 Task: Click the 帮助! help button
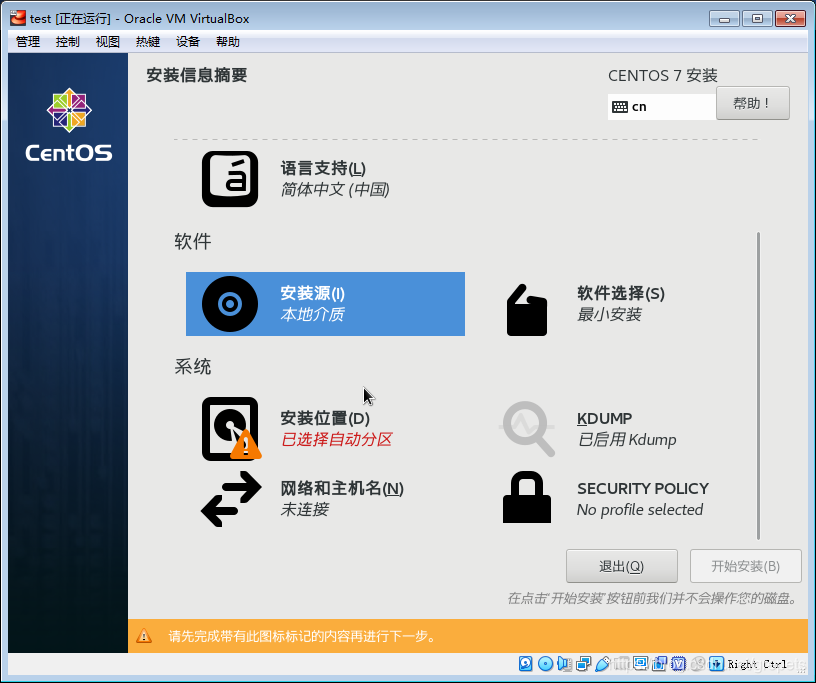point(753,103)
